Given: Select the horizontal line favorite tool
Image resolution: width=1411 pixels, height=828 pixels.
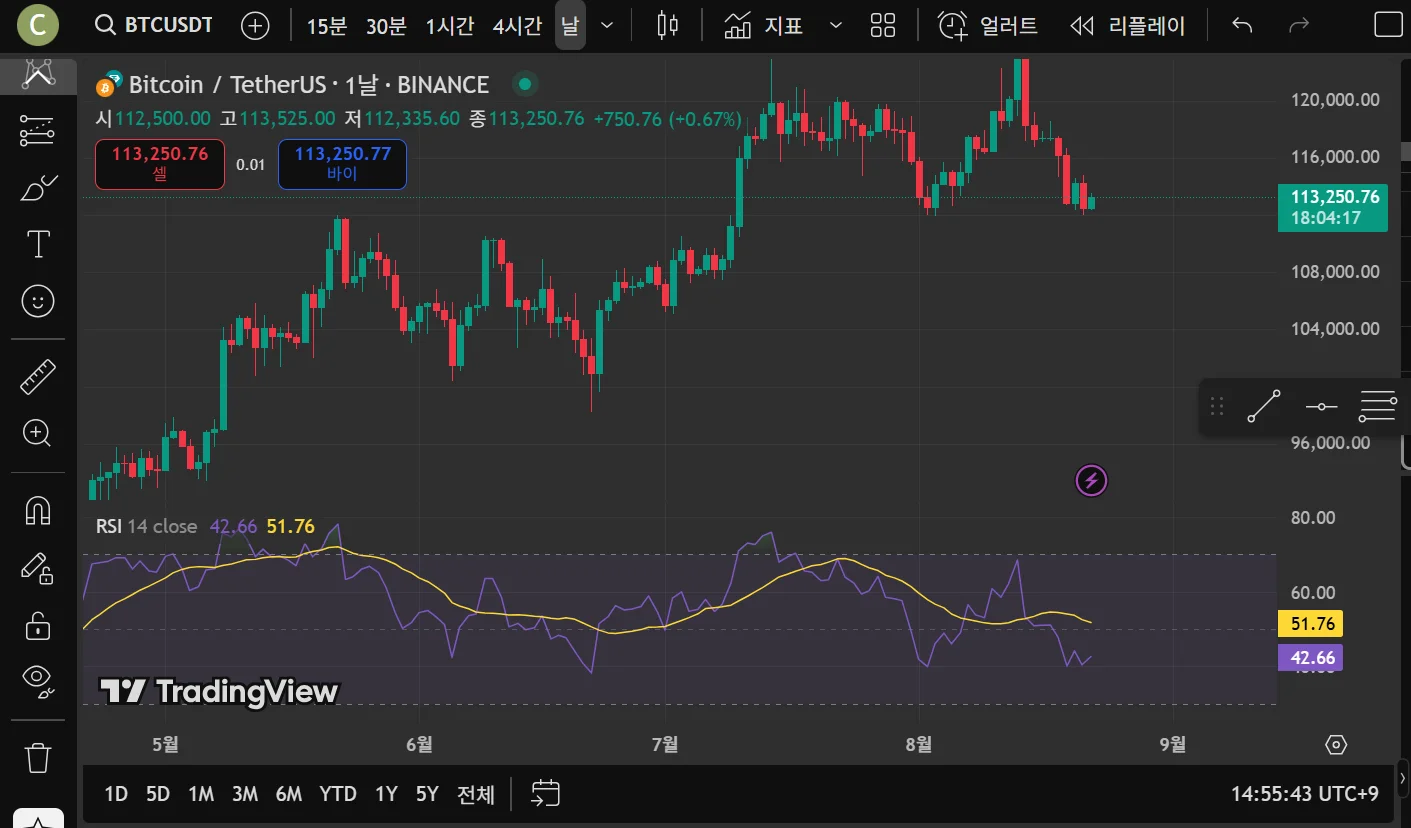Looking at the screenshot, I should 1321,407.
